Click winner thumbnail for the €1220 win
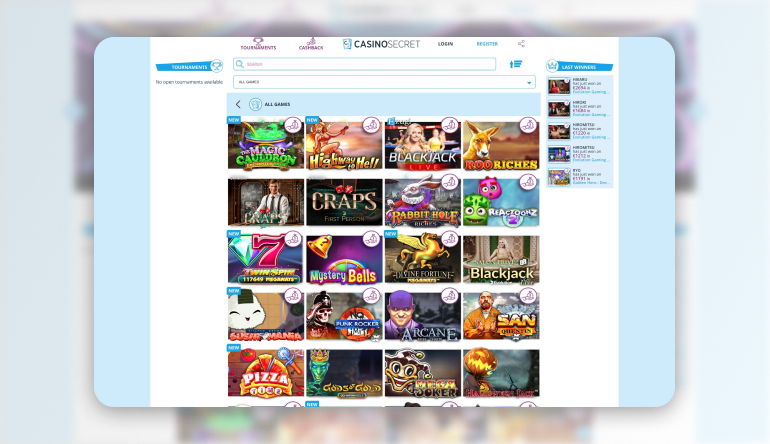Image resolution: width=770 pixels, height=444 pixels. point(559,132)
